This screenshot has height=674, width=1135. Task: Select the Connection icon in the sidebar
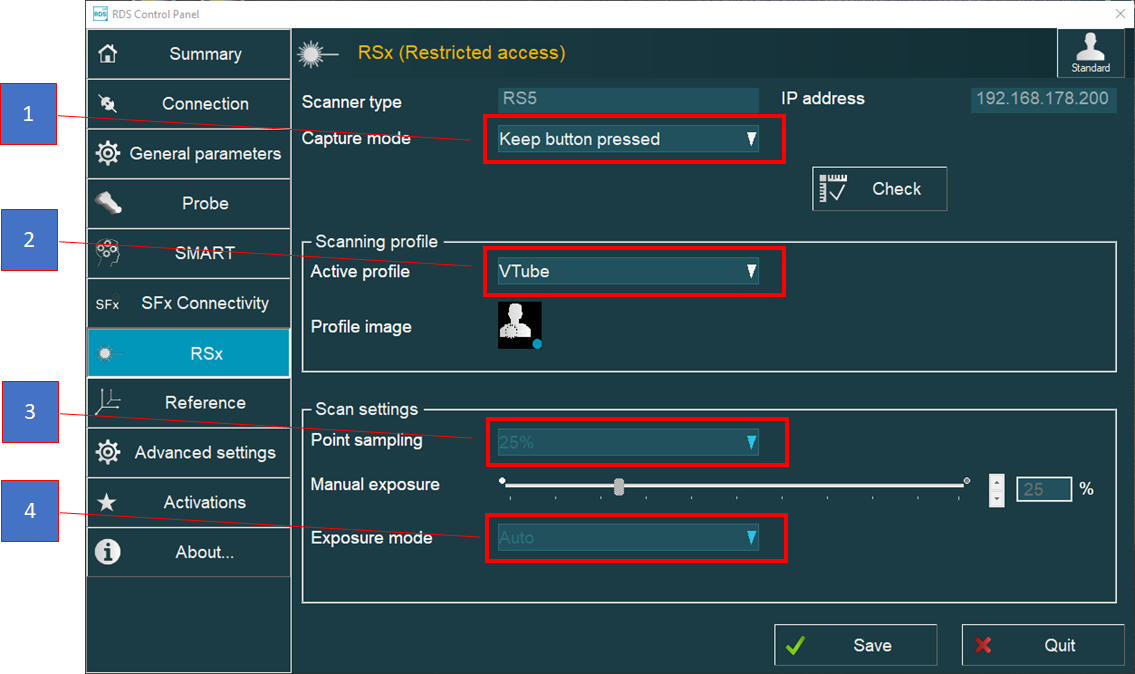(110, 104)
